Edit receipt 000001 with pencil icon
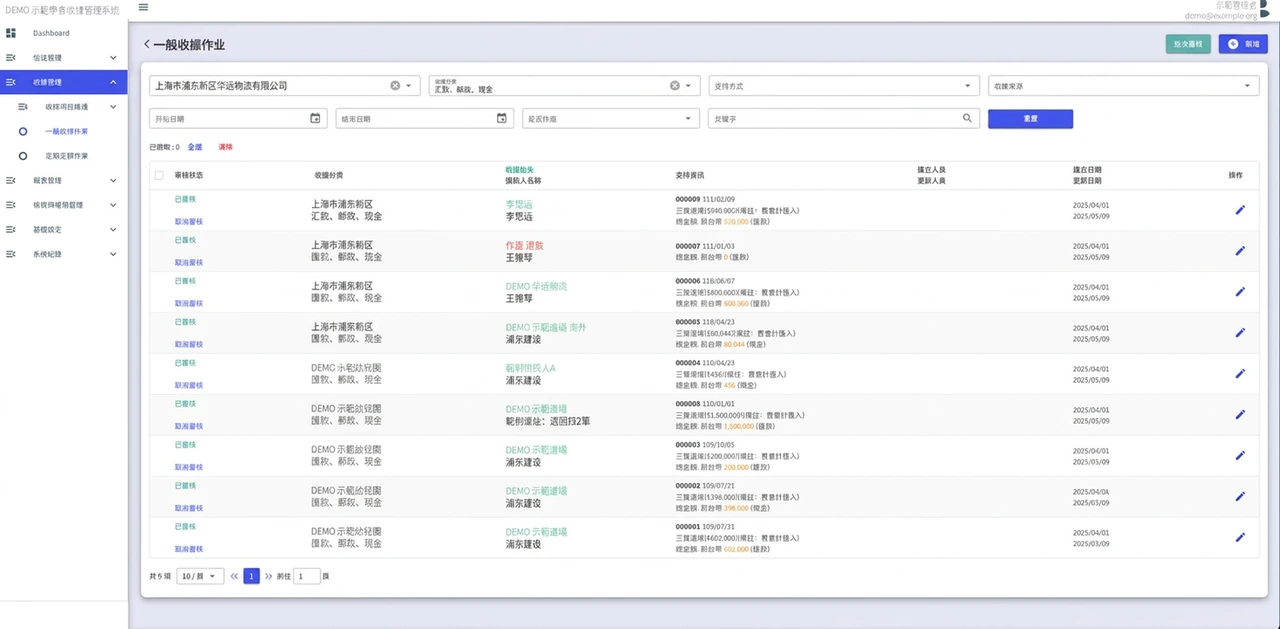 [1240, 537]
